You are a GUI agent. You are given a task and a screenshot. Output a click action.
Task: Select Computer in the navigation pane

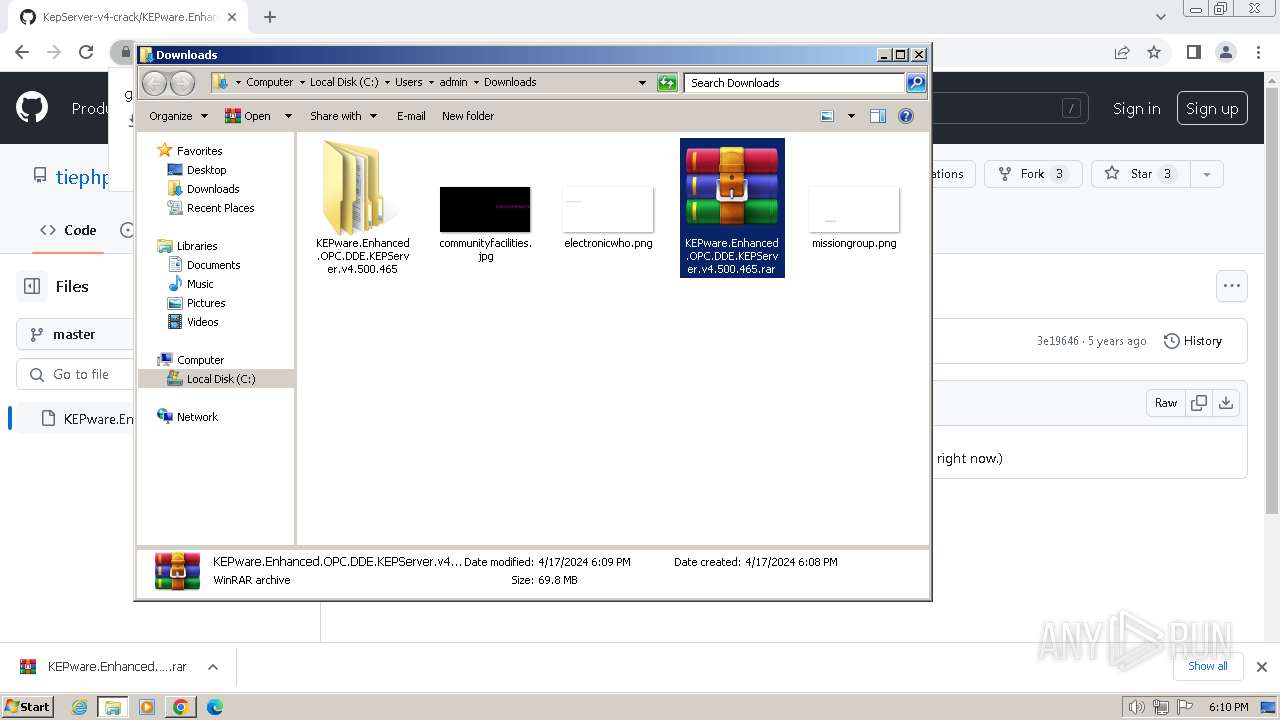(x=200, y=360)
